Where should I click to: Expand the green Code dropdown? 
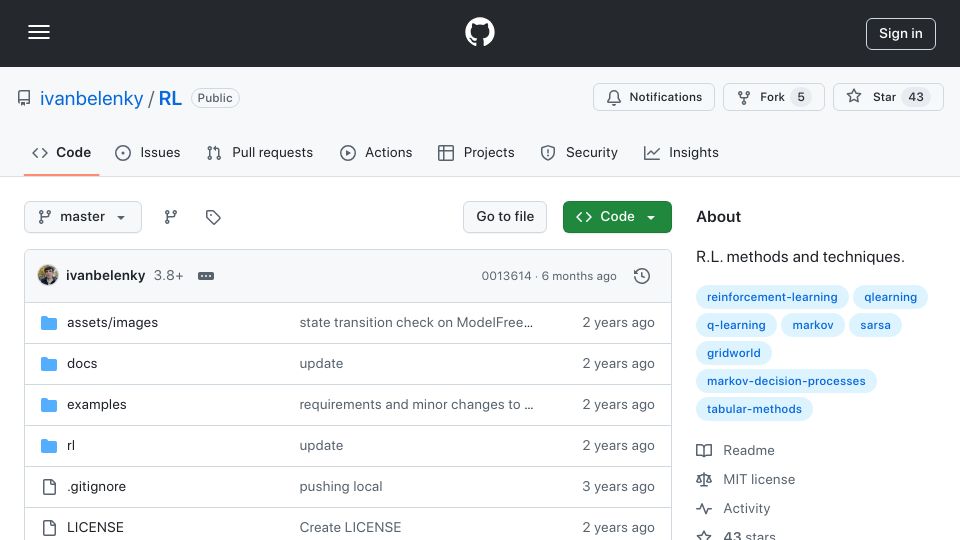click(x=617, y=217)
